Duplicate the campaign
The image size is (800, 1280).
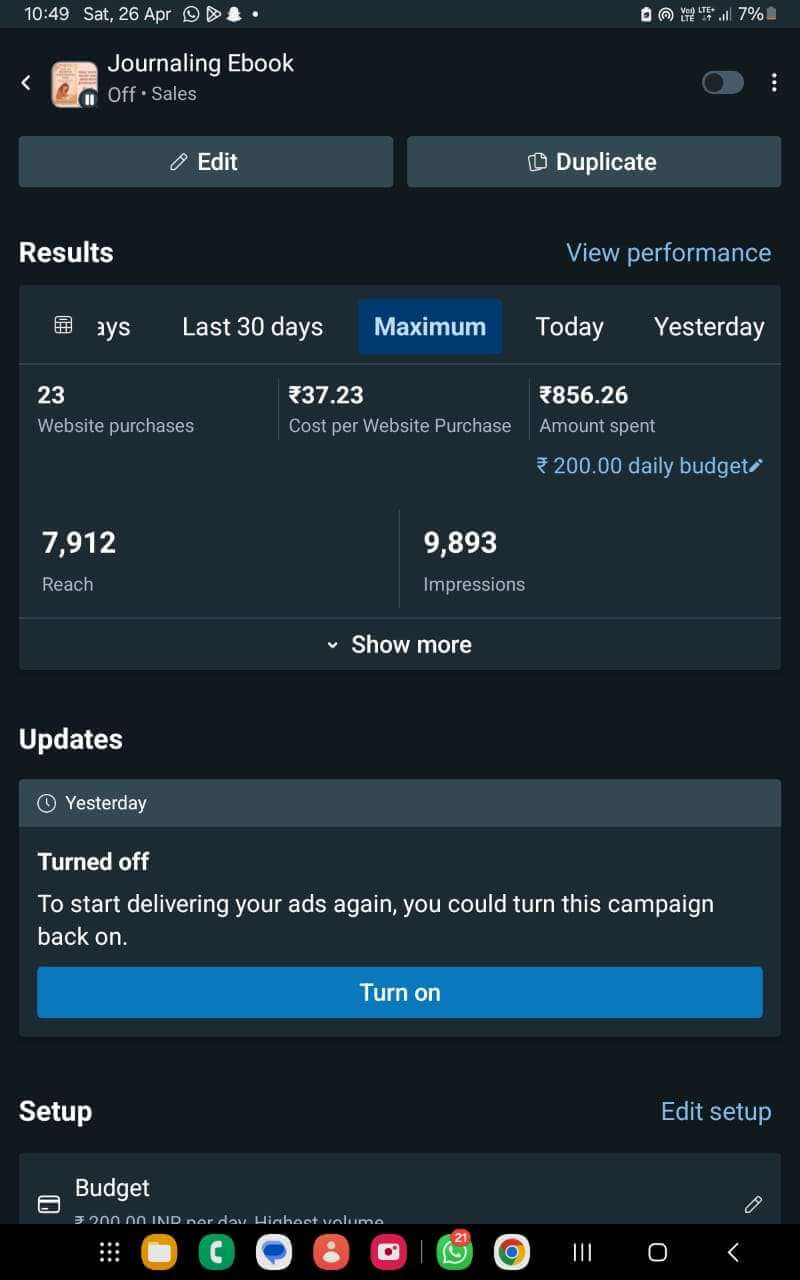(593, 161)
